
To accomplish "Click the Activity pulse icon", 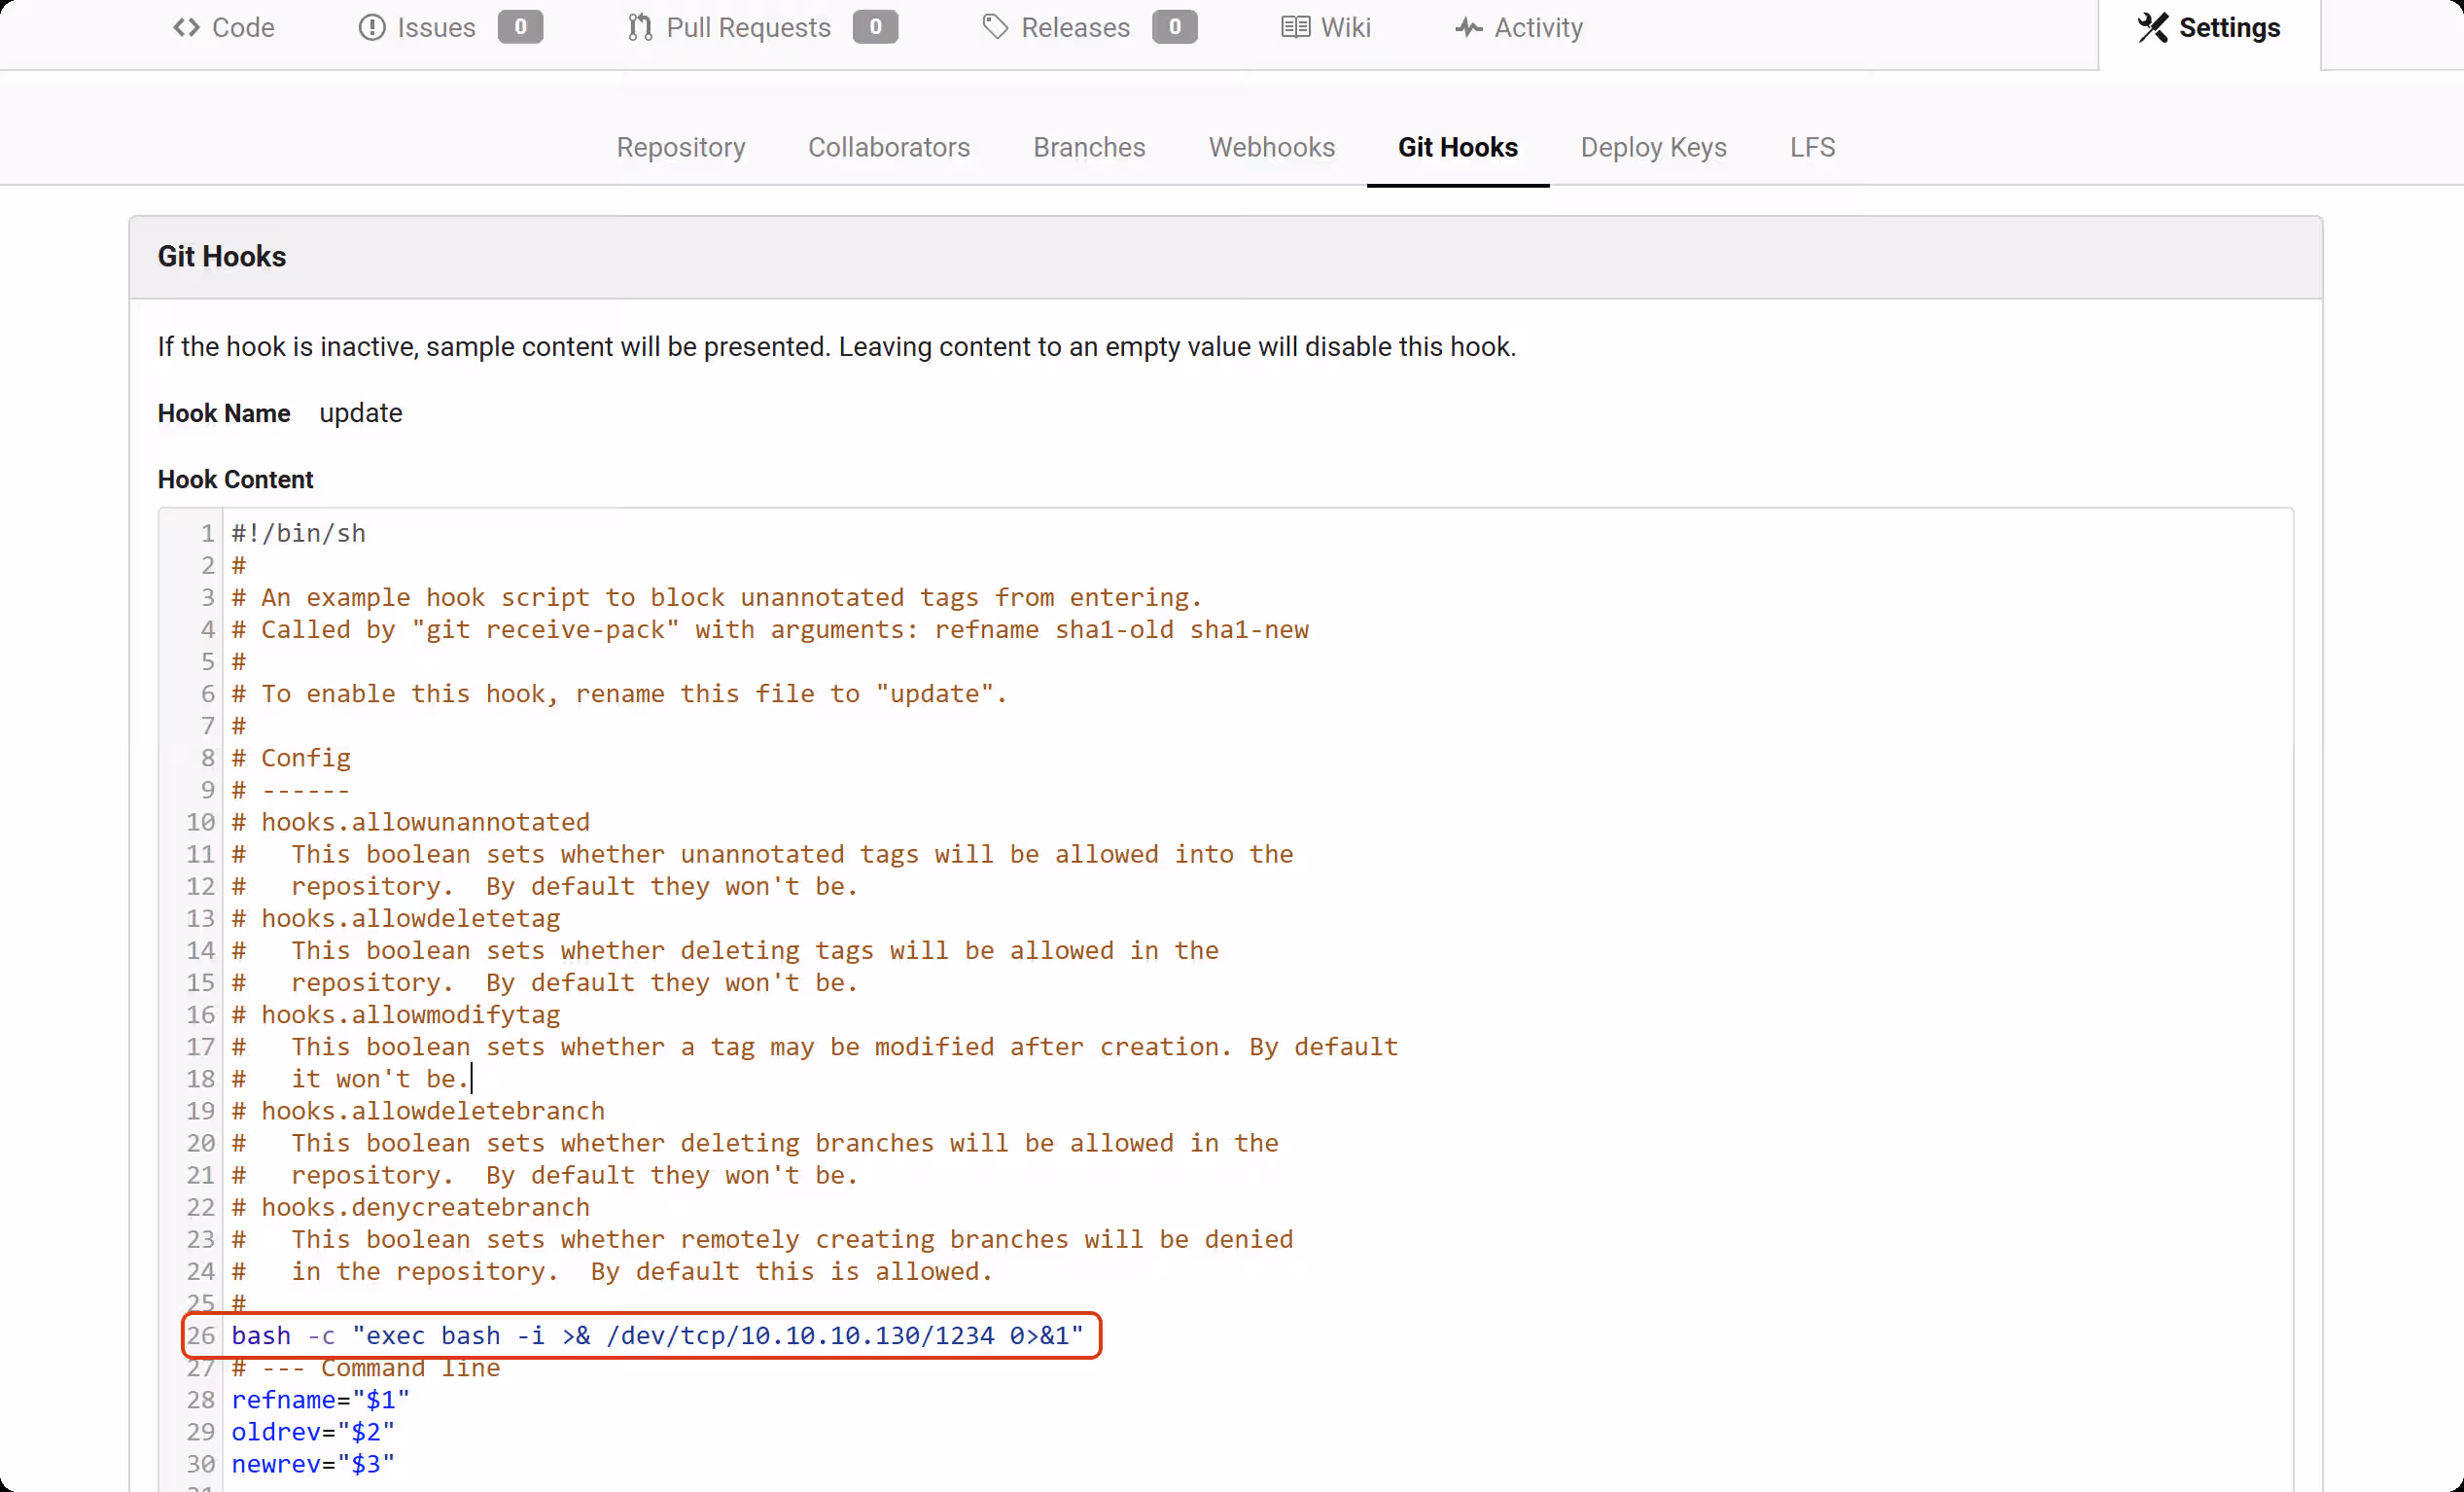I will pos(1468,27).
